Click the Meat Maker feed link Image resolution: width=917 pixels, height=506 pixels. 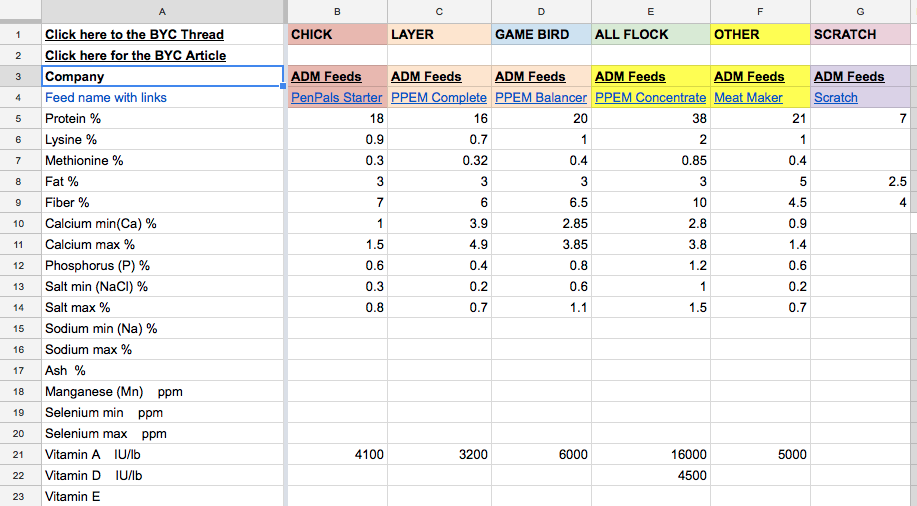[x=748, y=97]
